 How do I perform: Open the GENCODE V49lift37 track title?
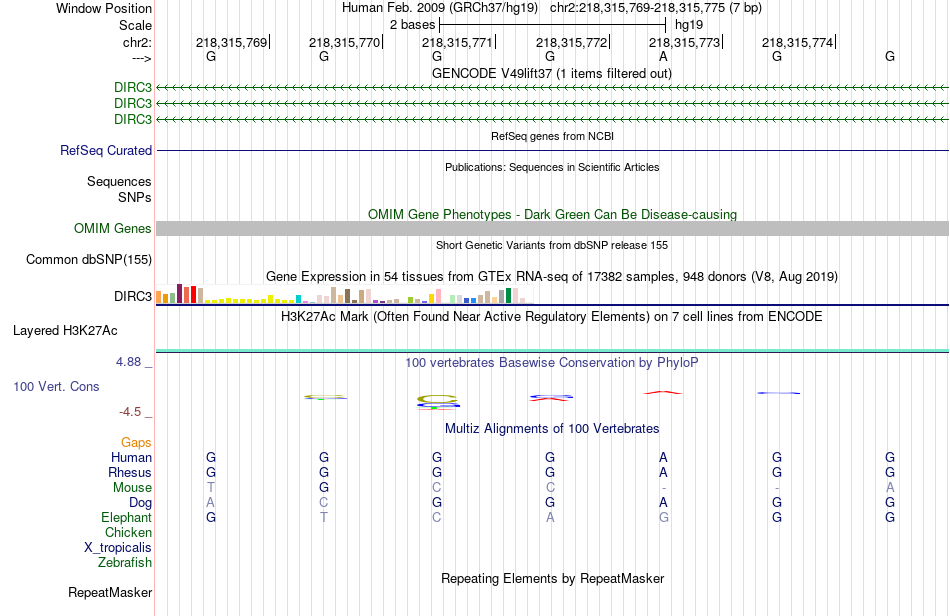point(552,73)
